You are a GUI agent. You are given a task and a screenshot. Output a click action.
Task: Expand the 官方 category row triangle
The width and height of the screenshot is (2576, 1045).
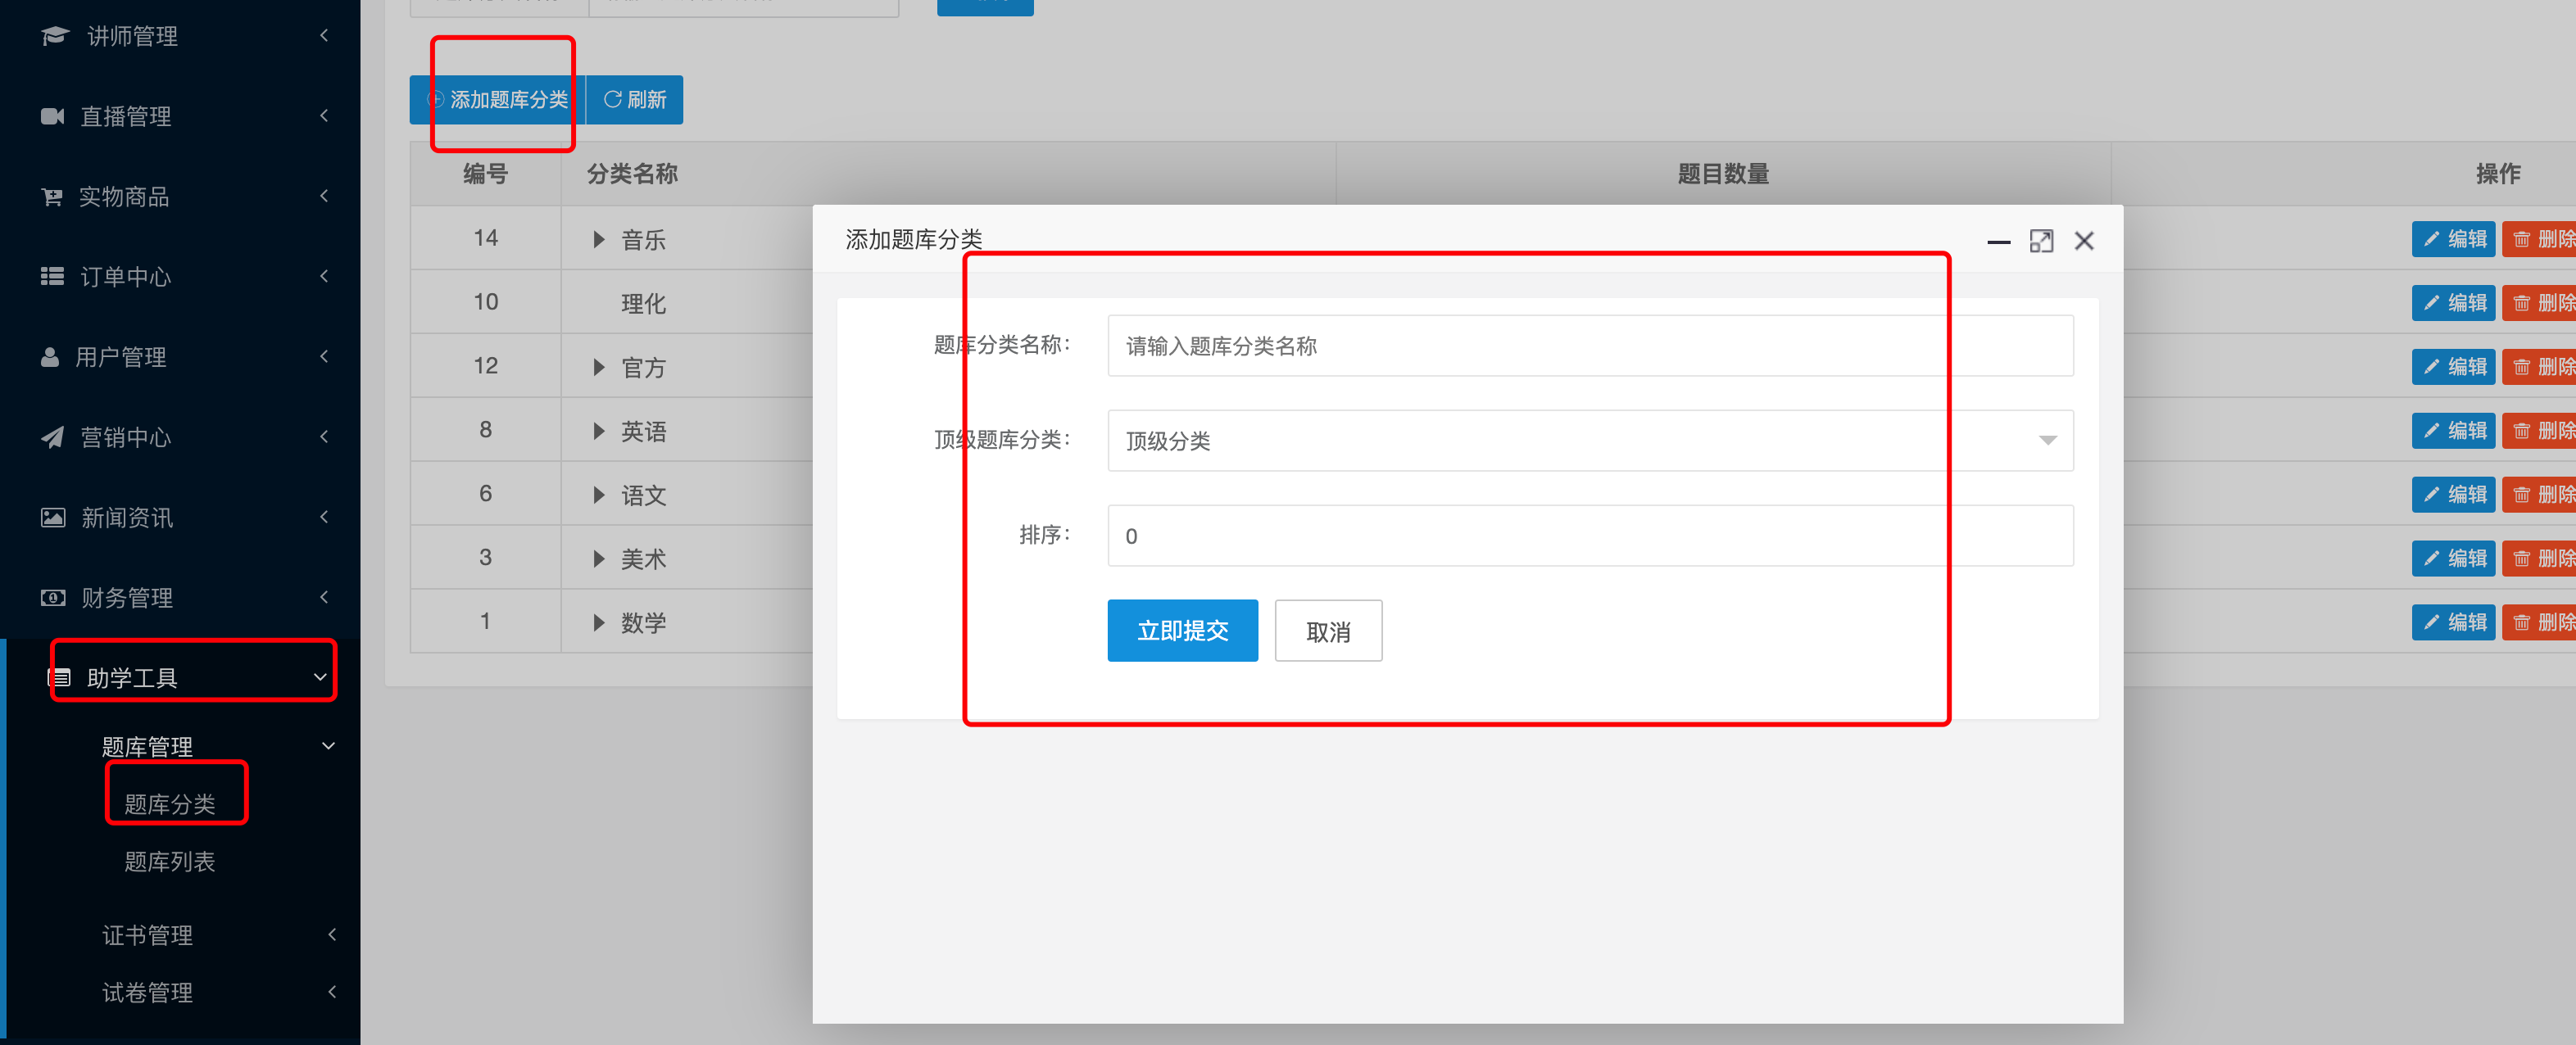[x=598, y=367]
